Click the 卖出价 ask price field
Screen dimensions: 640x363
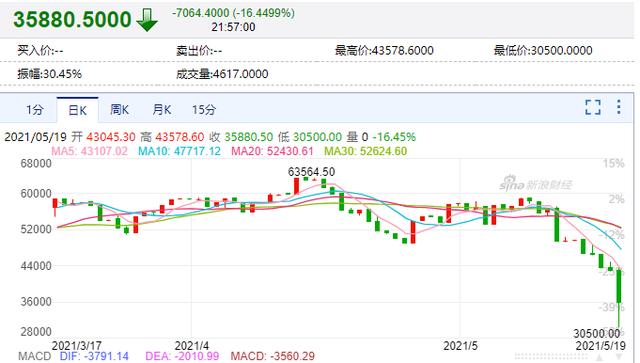(199, 51)
